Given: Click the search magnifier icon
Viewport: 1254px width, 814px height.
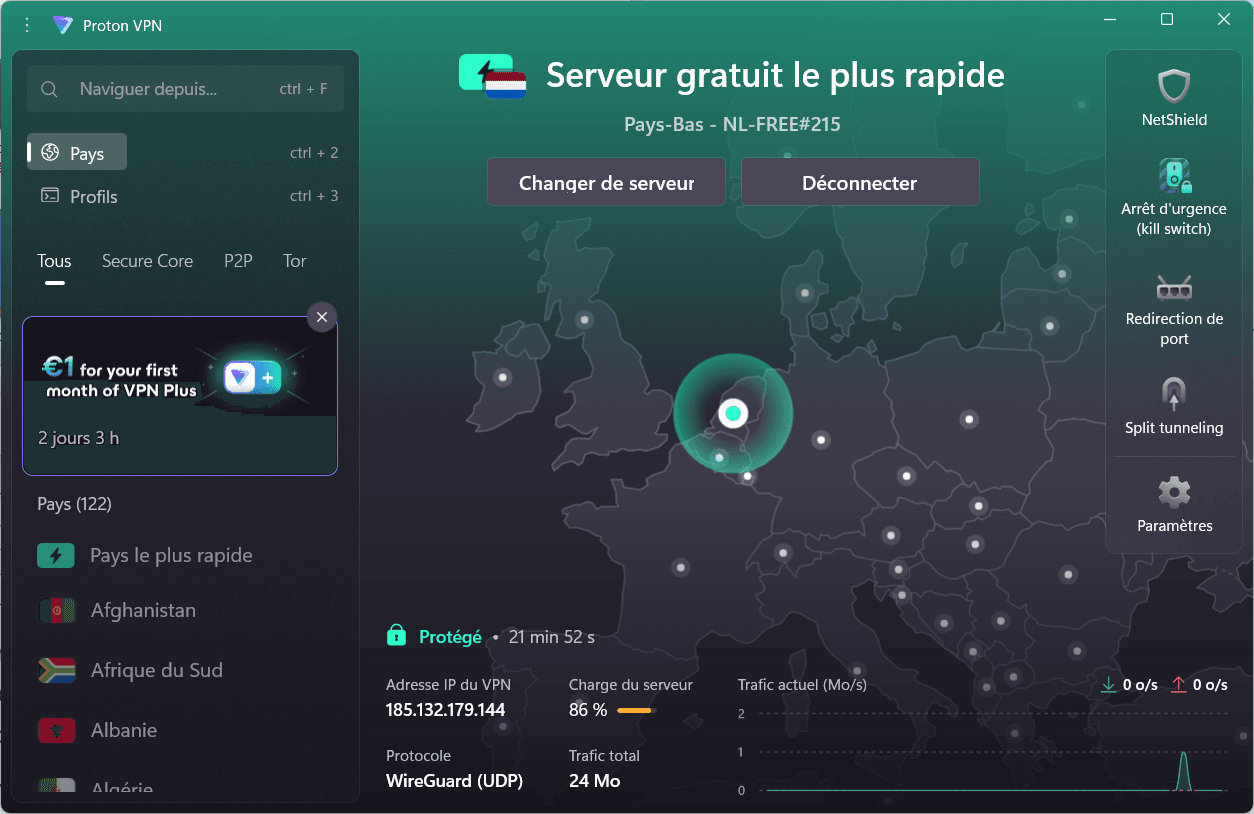Looking at the screenshot, I should click(x=49, y=89).
